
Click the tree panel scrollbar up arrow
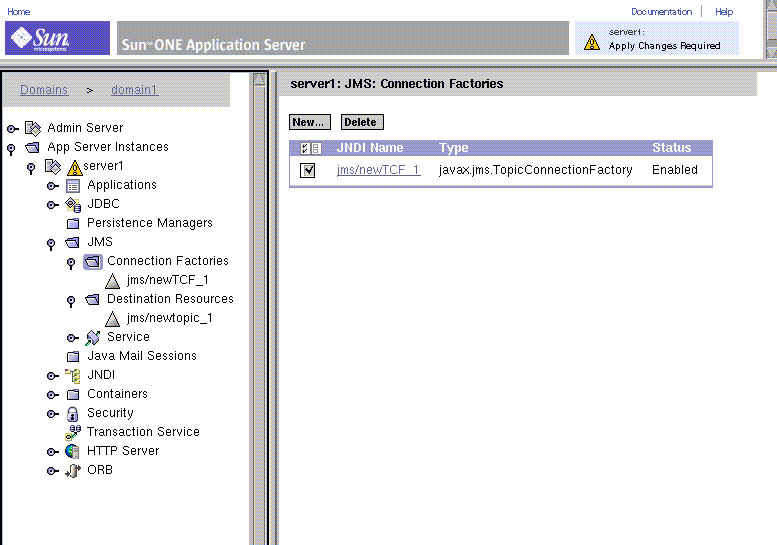coord(259,79)
